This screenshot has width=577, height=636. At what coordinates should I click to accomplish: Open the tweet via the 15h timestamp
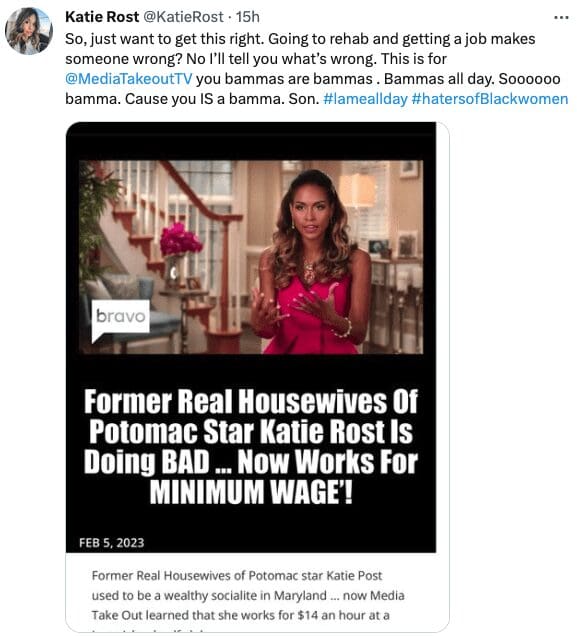pyautogui.click(x=248, y=17)
